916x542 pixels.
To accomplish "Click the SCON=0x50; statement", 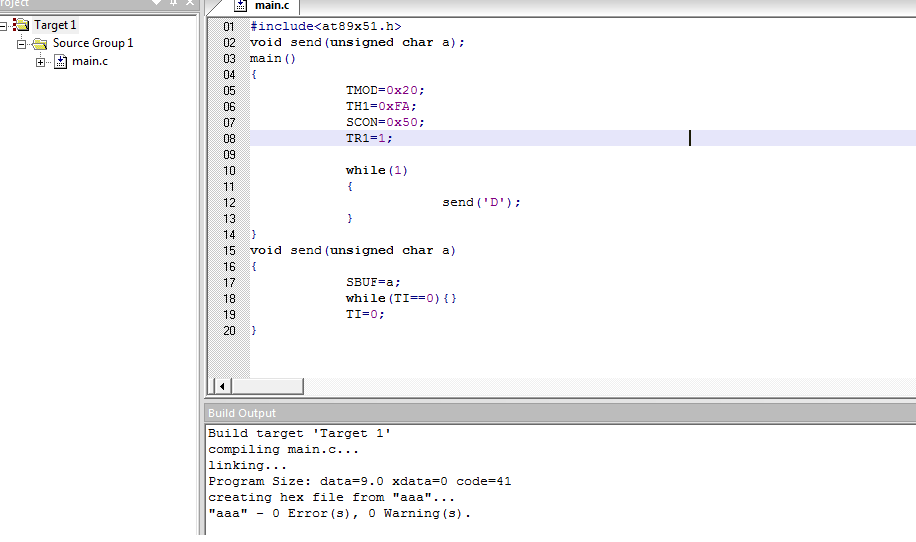I will 385,123.
